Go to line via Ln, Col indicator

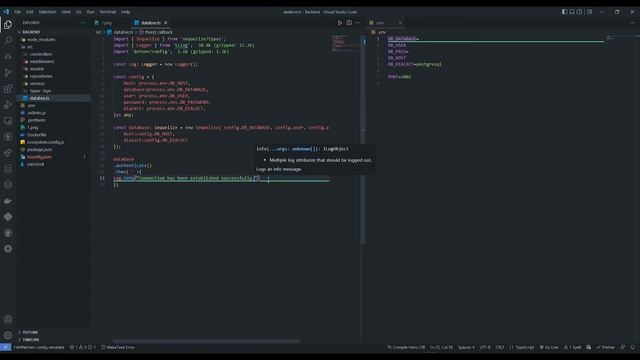coord(441,347)
